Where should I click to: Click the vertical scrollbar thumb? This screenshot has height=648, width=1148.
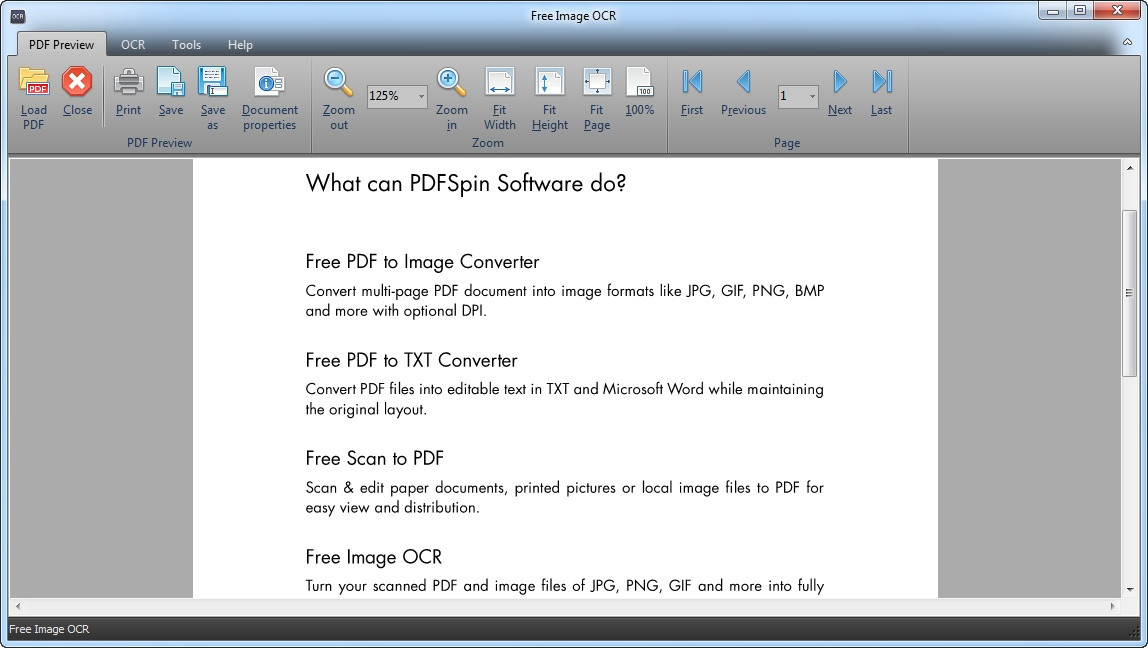click(1130, 293)
